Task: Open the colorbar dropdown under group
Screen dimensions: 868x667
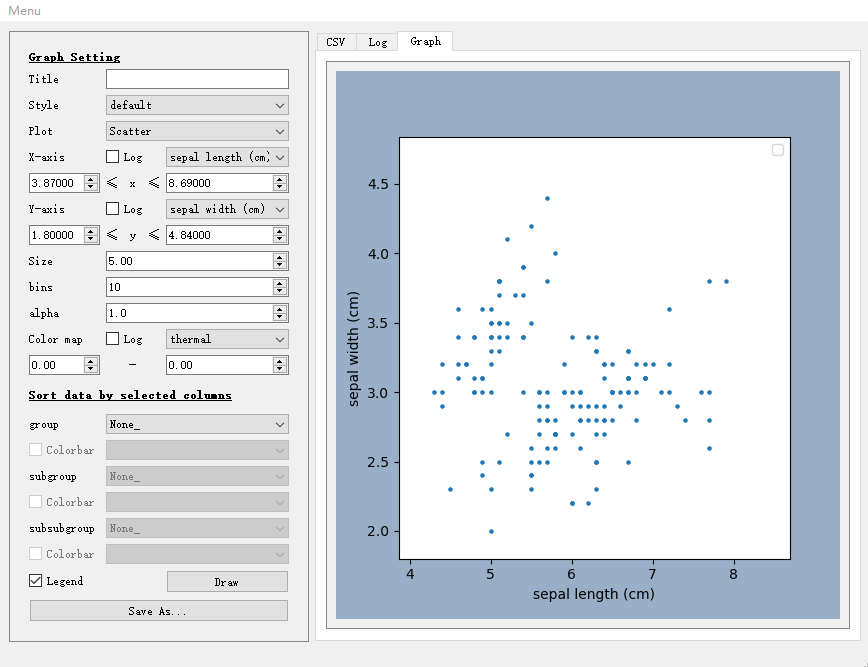Action: [197, 451]
